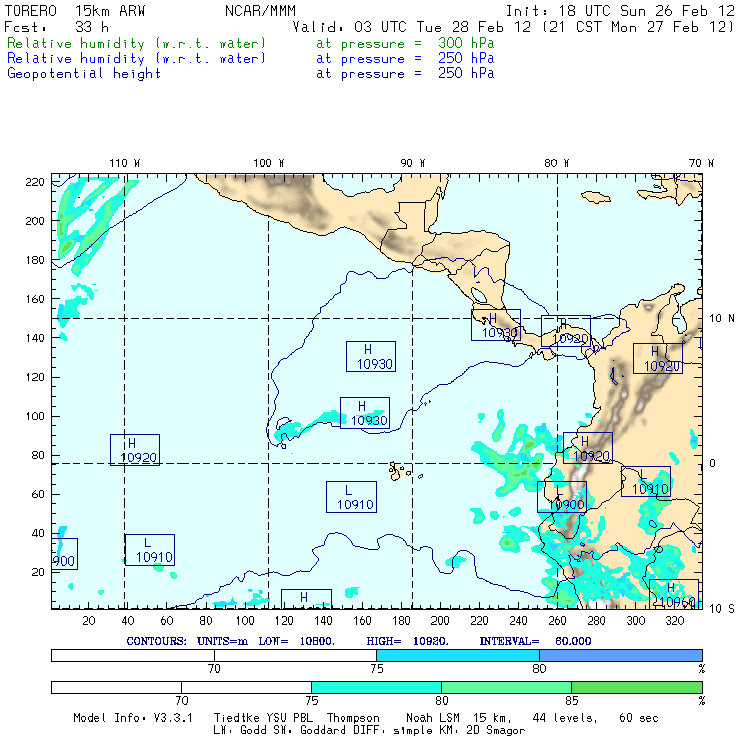Click the '44 levels' text
Image resolution: width=740 pixels, height=740 pixels.
tap(564, 718)
